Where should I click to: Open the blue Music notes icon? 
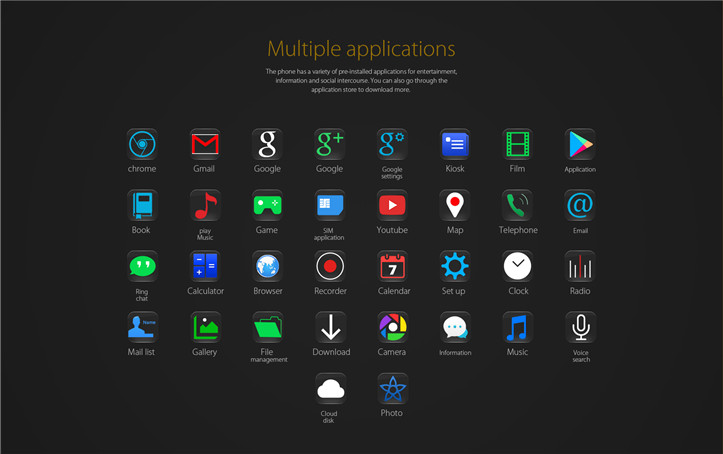[517, 327]
